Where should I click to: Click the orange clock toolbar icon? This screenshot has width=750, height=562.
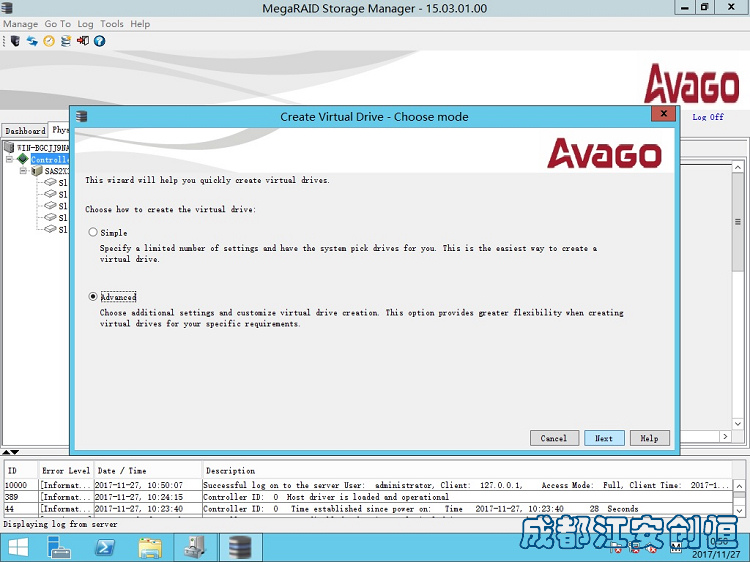pos(49,41)
